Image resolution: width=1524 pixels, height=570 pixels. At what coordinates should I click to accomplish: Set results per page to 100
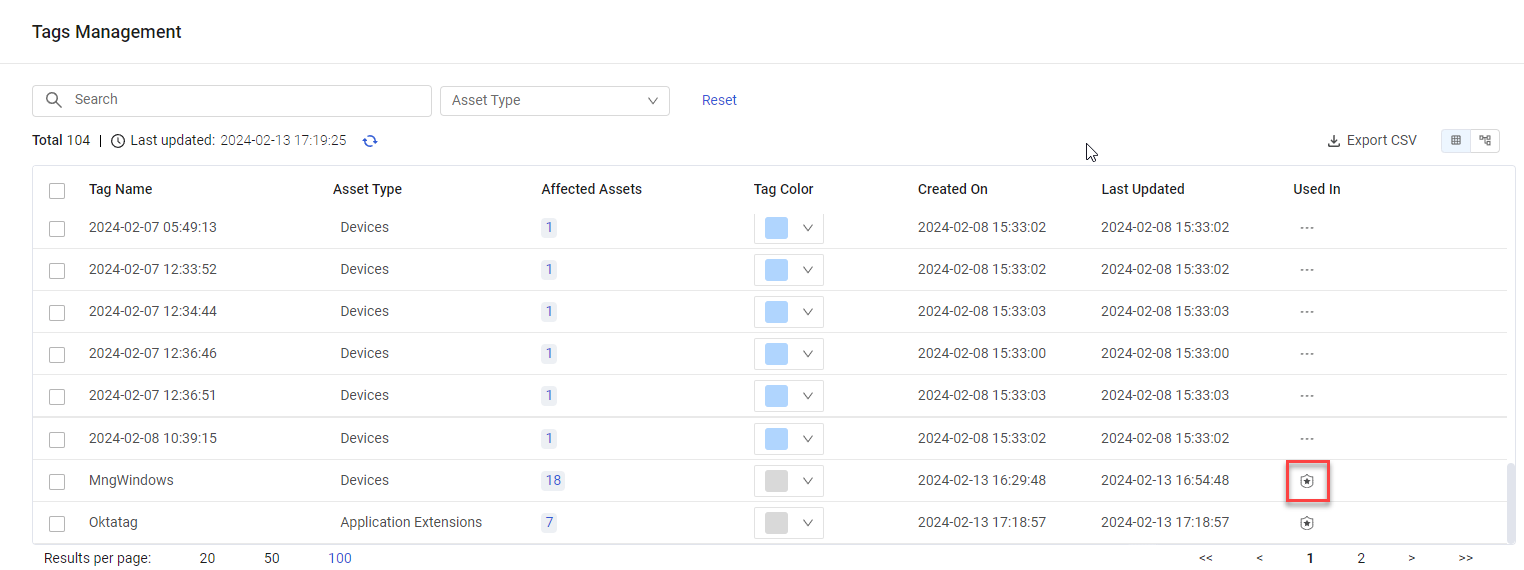tap(340, 558)
